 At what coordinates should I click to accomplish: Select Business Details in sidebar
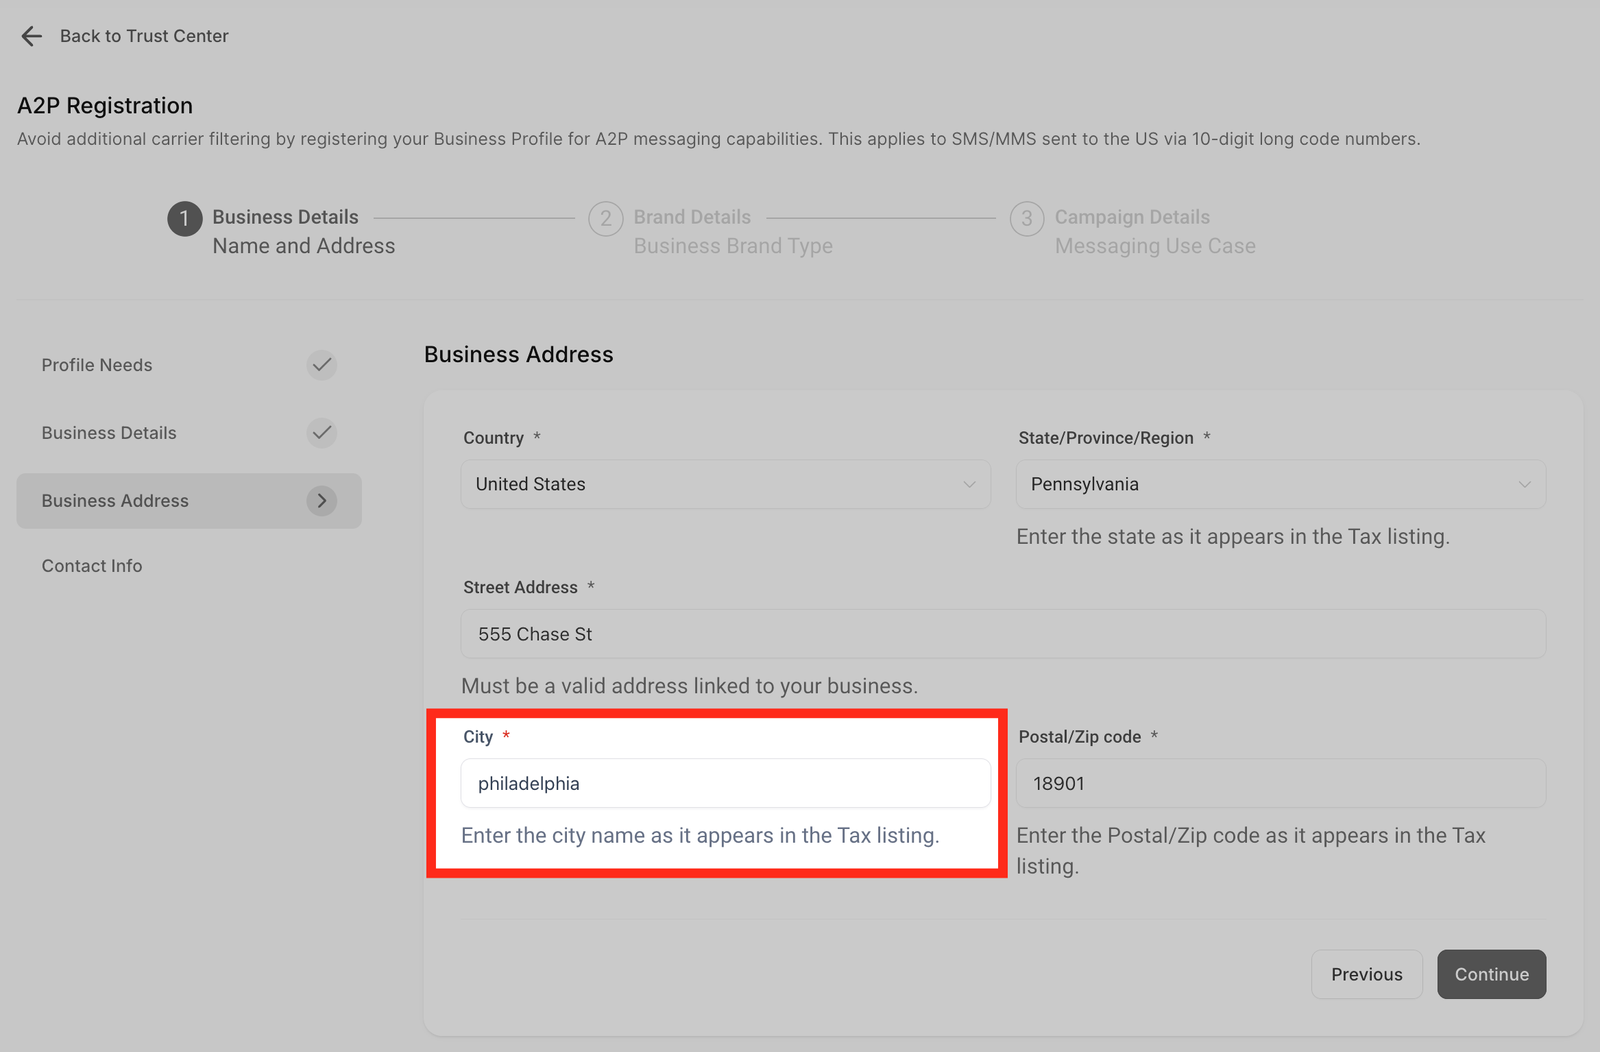click(109, 433)
